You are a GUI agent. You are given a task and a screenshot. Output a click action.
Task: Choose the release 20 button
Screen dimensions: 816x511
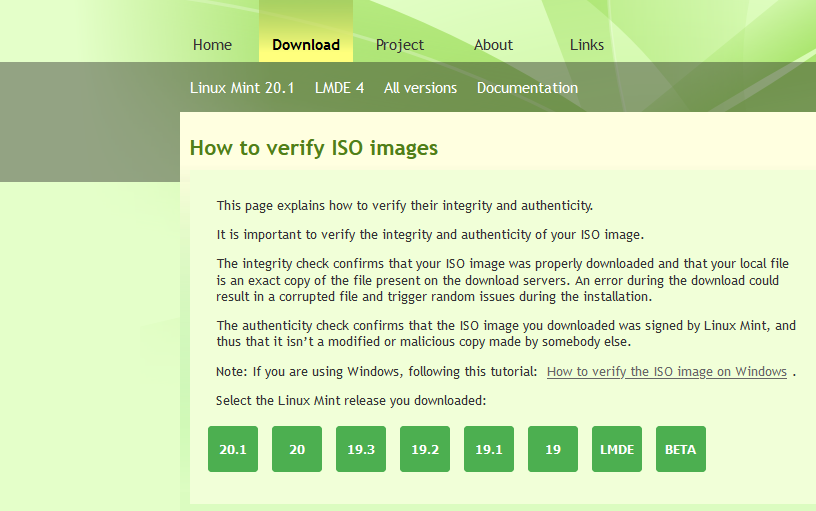click(297, 449)
